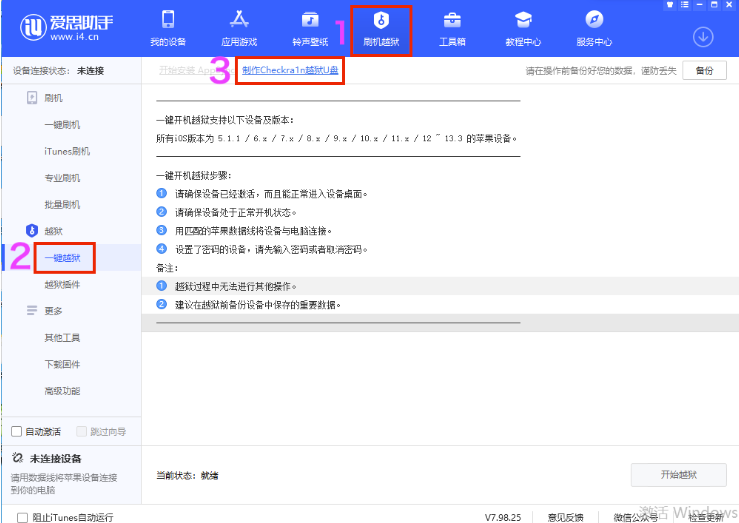Click the 更多 list icon in sidebar
Screen dimensions: 739x523
[32, 311]
